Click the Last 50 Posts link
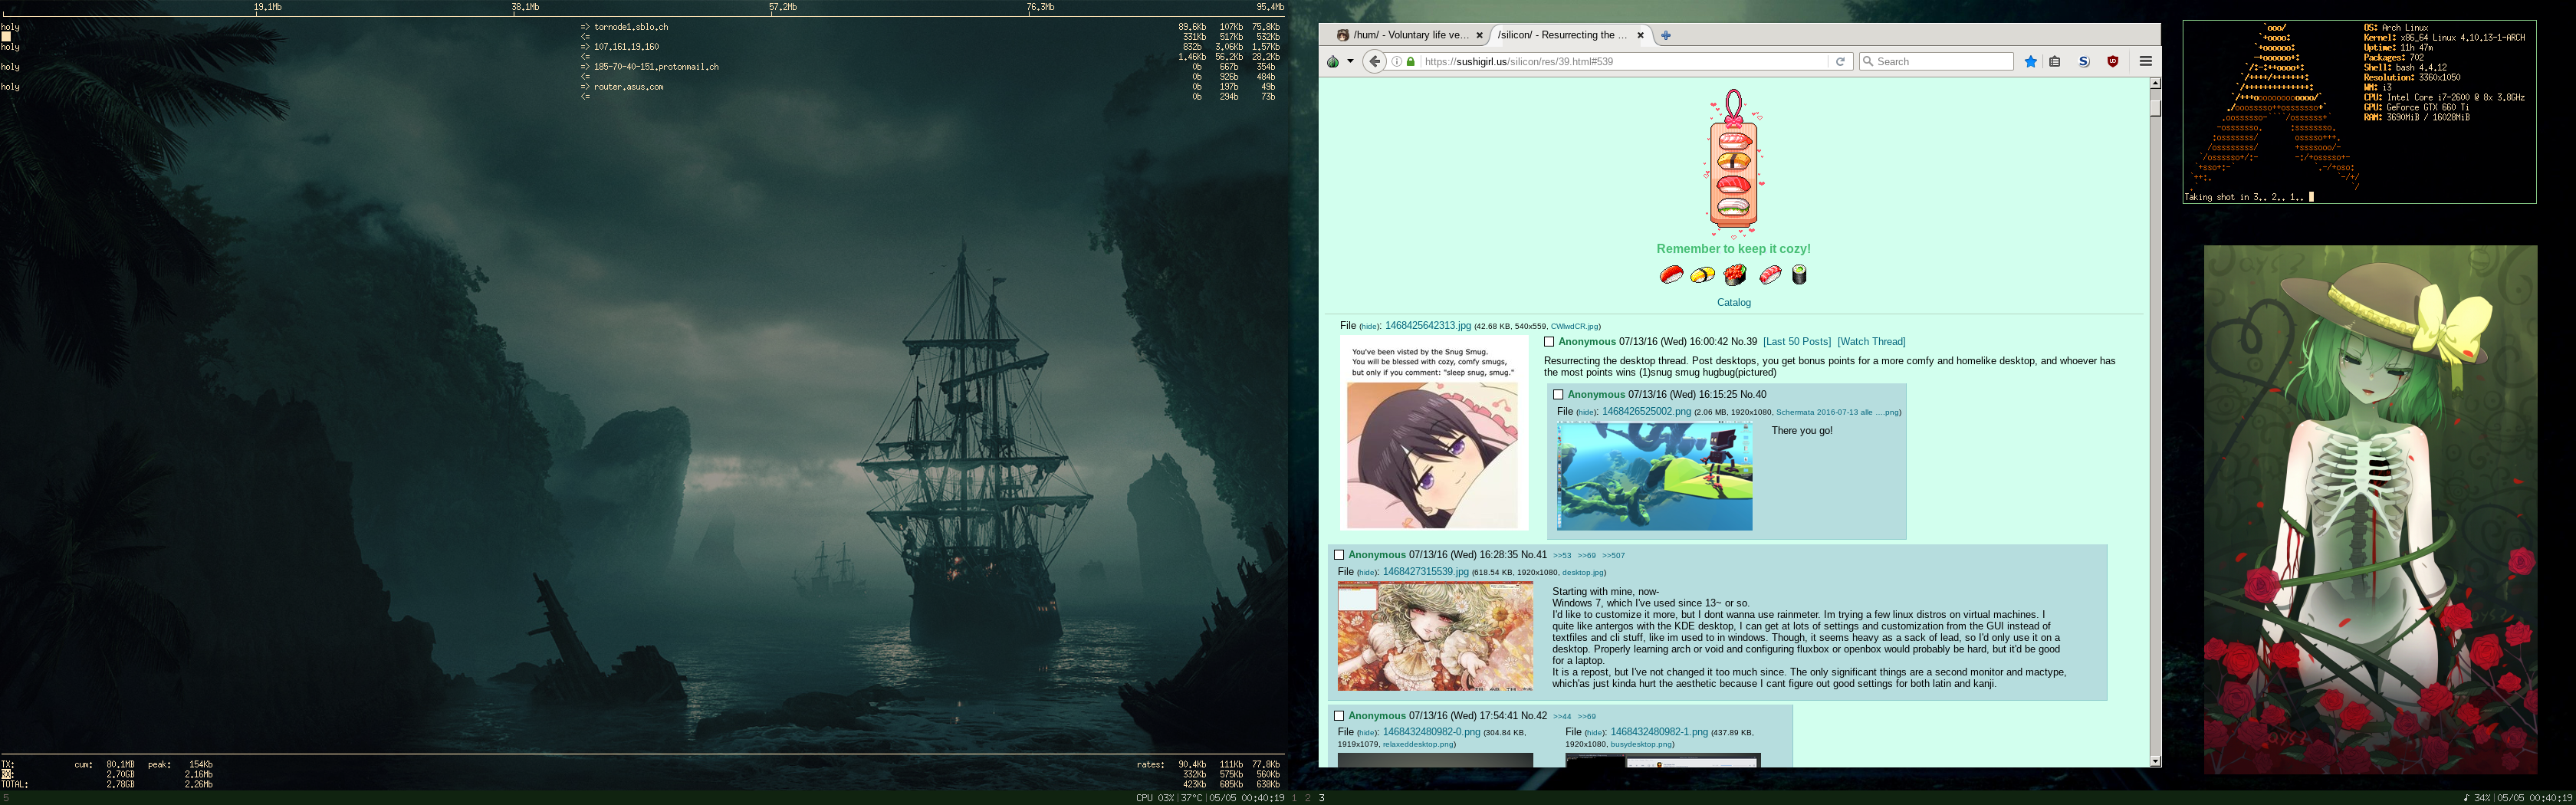Image resolution: width=2576 pixels, height=805 pixels. pyautogui.click(x=1797, y=342)
